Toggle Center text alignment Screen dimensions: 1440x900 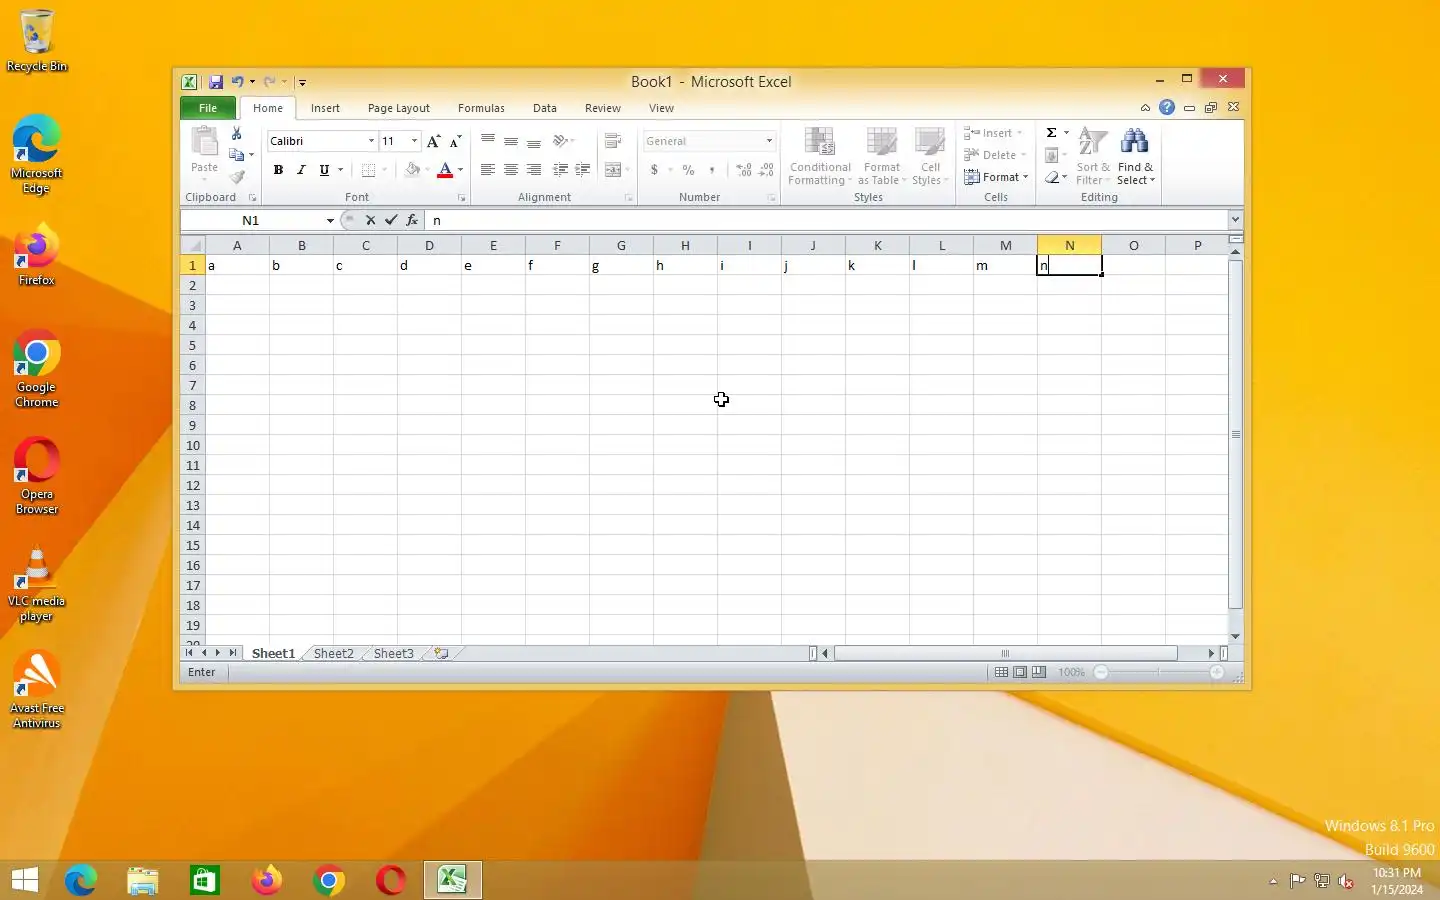pos(511,170)
